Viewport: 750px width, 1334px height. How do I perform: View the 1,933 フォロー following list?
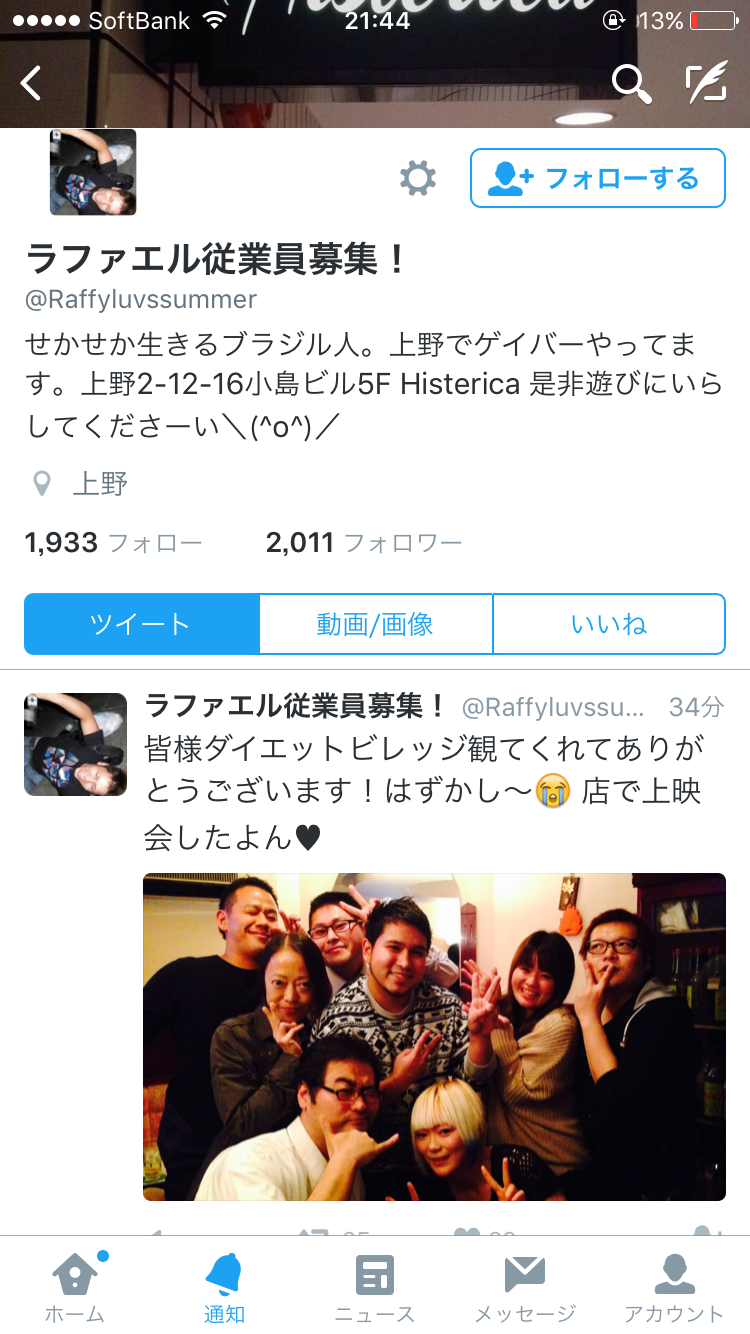point(113,543)
